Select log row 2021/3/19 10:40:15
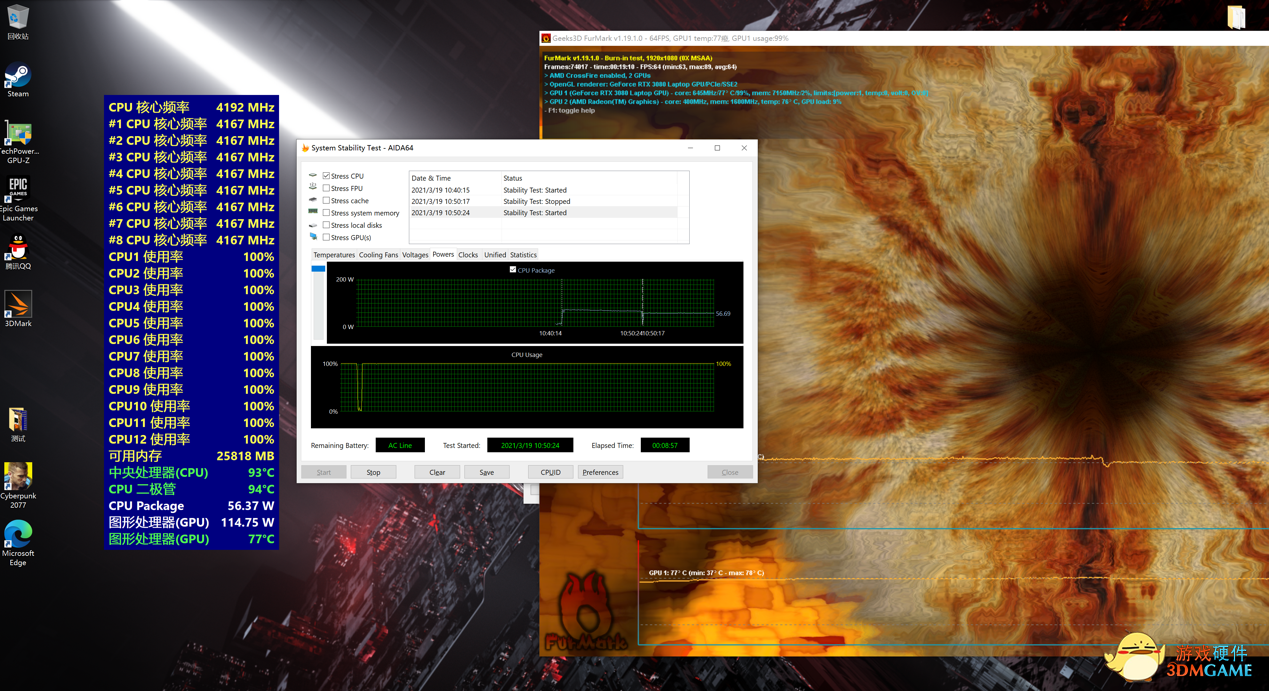 click(544, 190)
